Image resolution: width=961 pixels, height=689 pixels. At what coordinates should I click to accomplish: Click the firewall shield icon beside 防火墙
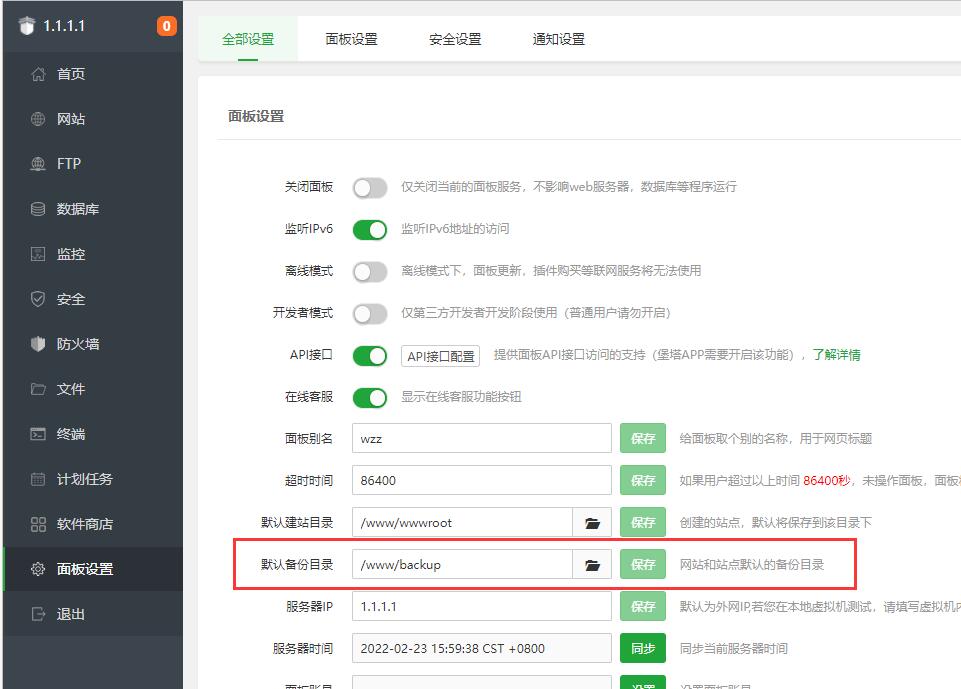(38, 344)
